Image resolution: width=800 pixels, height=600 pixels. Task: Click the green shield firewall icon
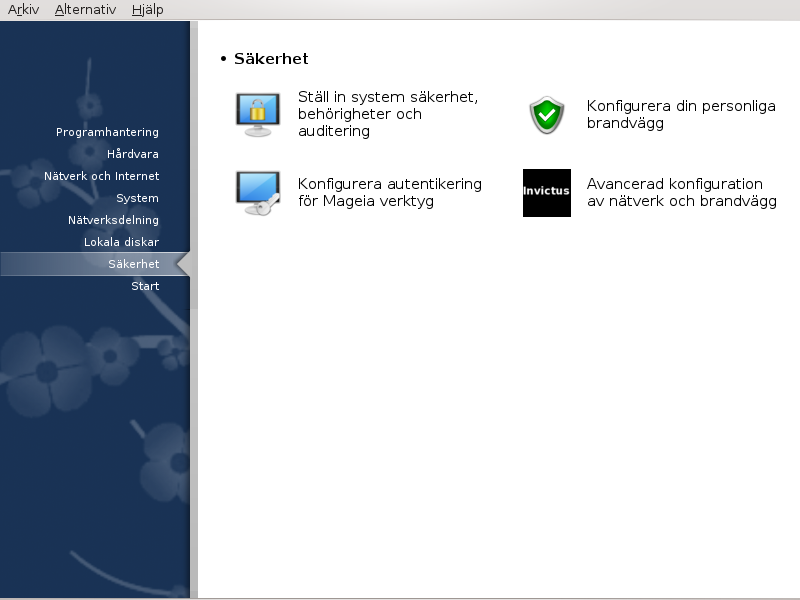[x=547, y=115]
